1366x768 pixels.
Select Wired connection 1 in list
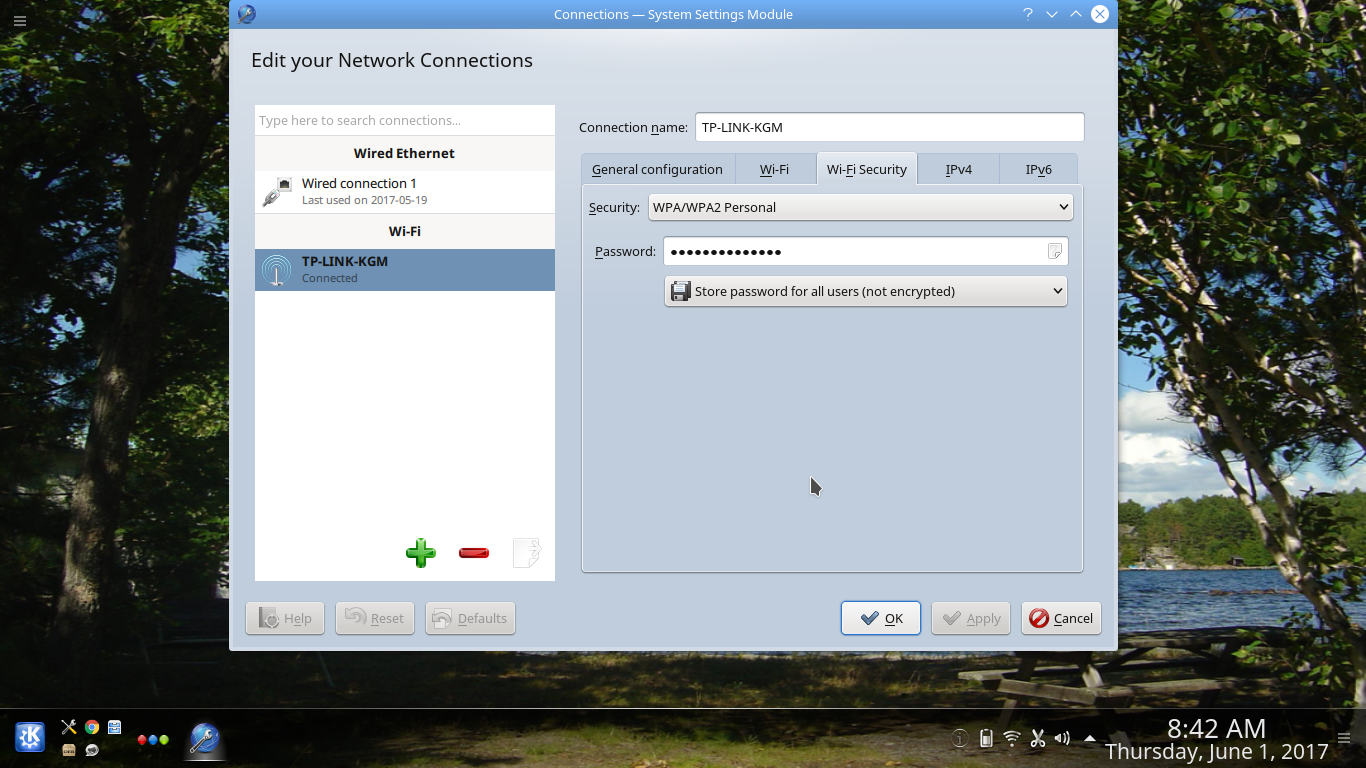tap(405, 191)
